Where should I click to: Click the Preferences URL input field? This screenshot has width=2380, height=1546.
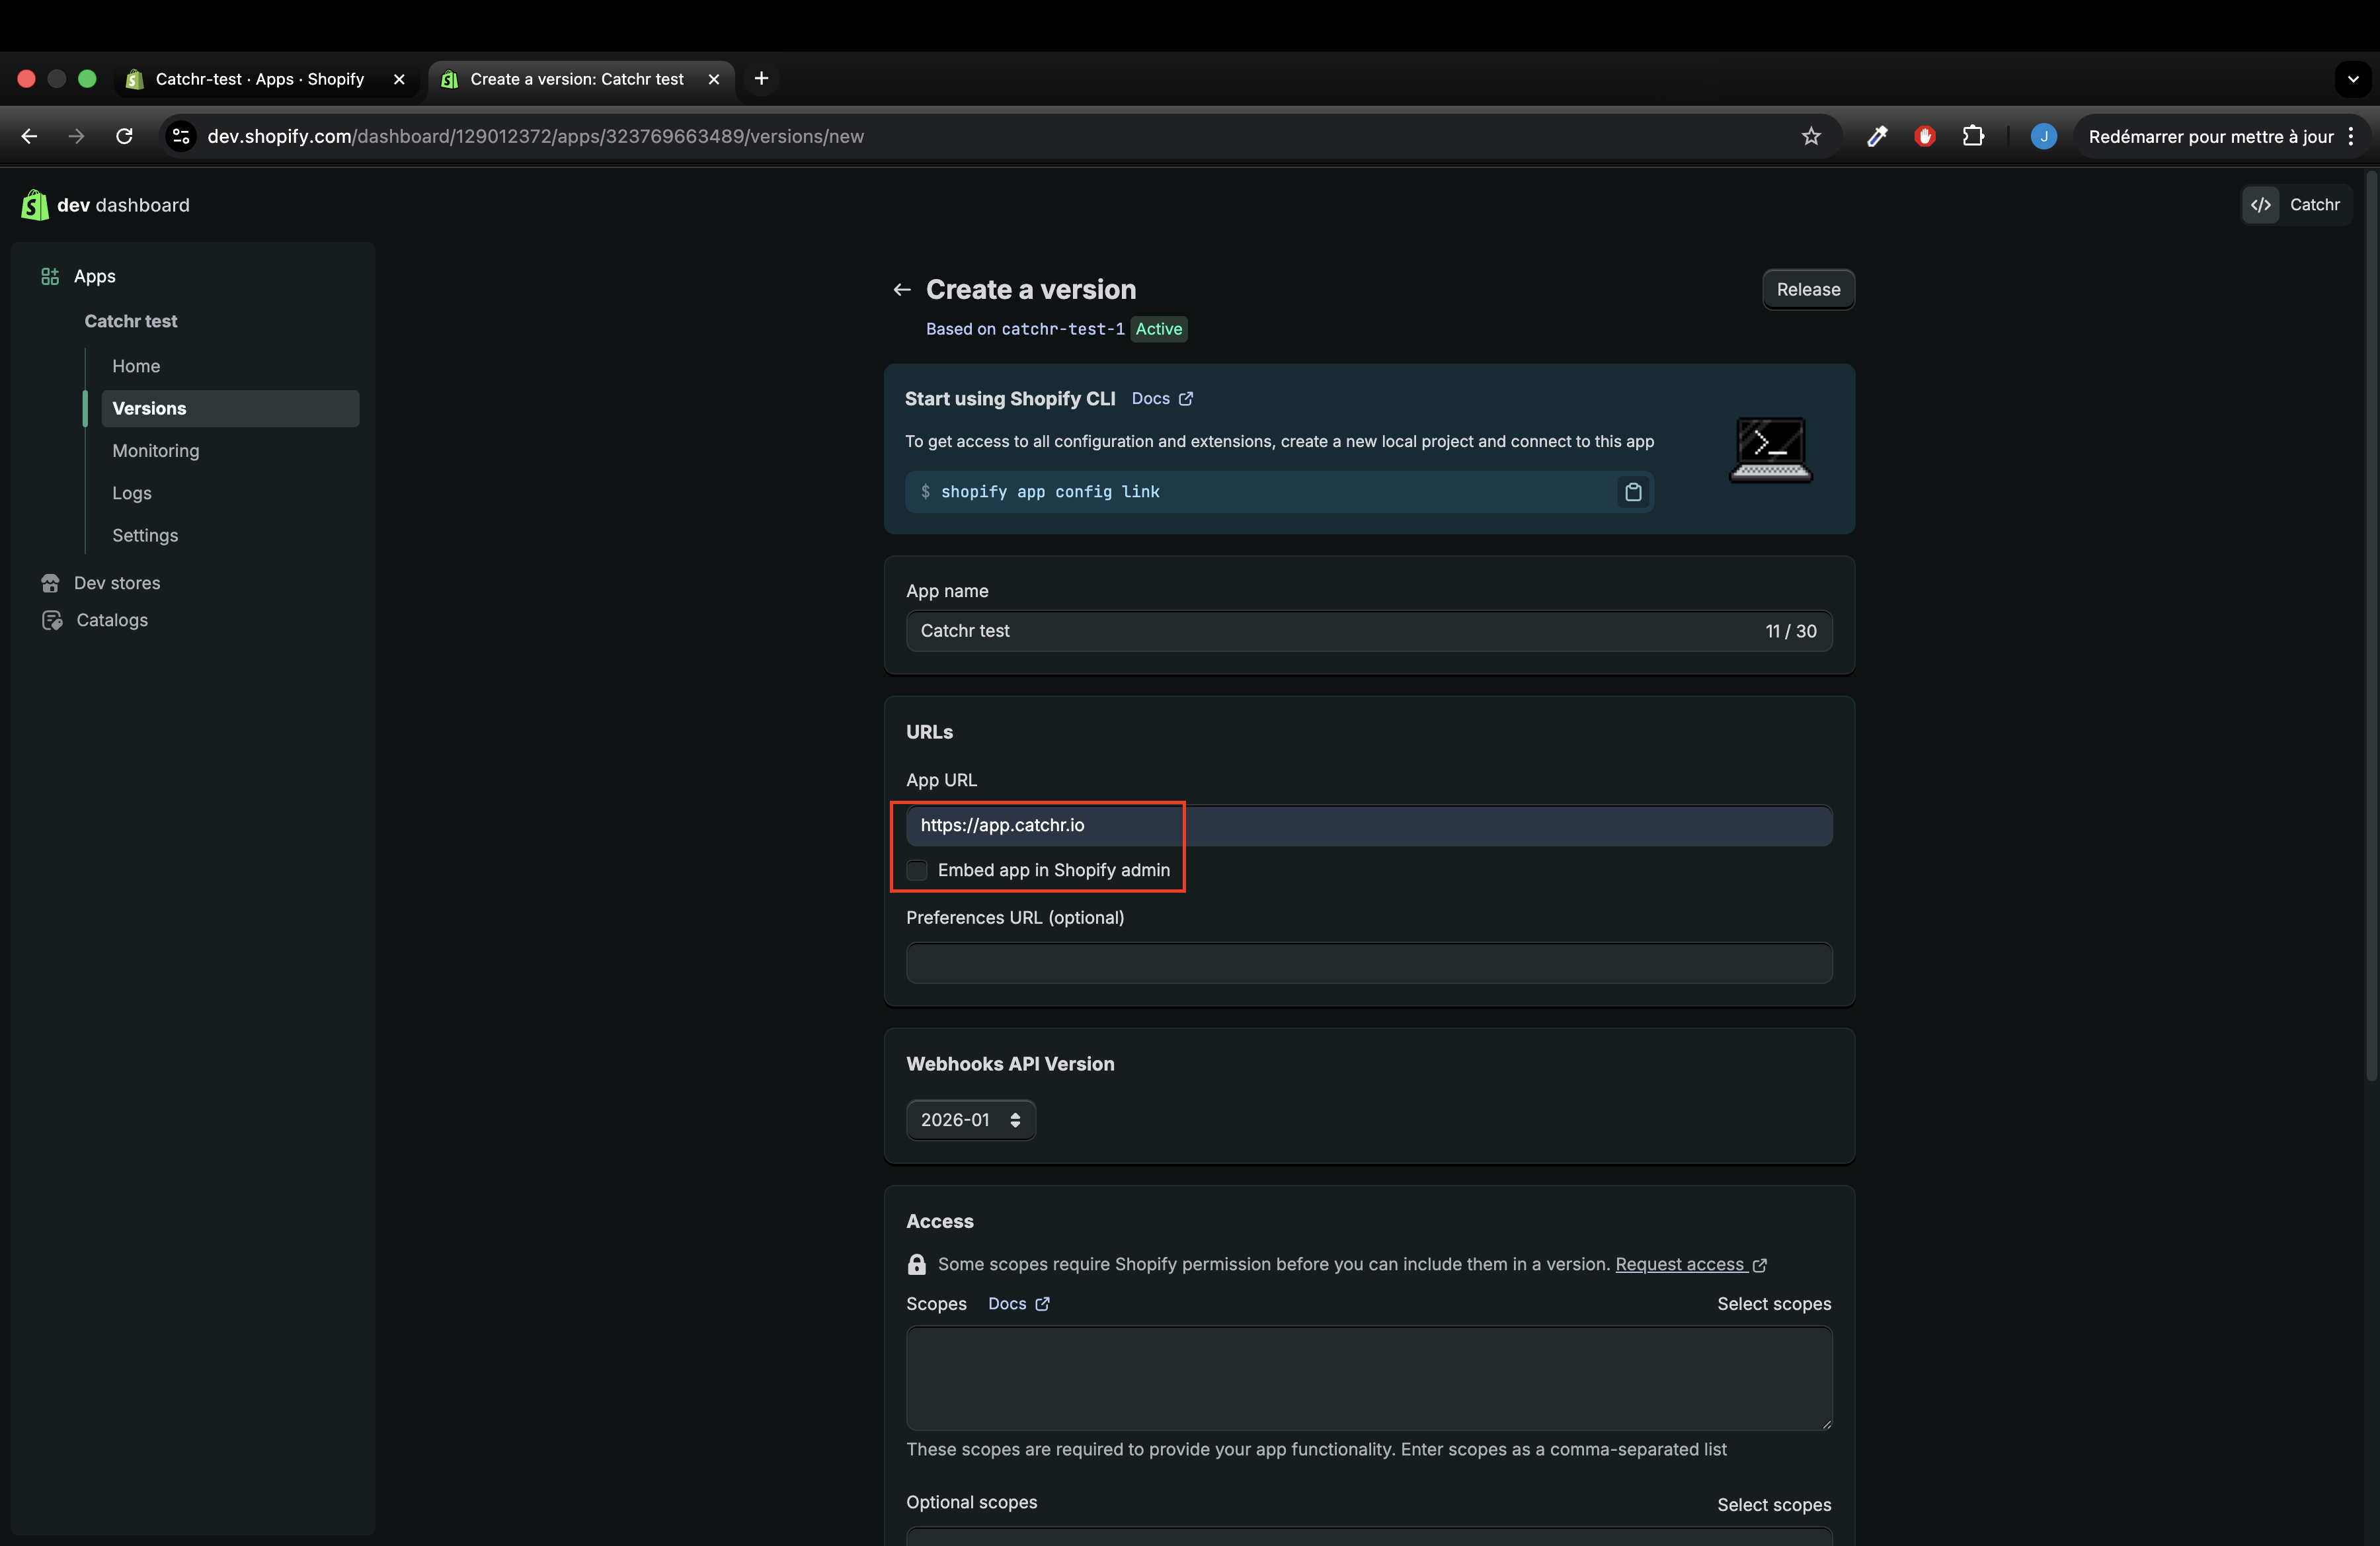1368,963
